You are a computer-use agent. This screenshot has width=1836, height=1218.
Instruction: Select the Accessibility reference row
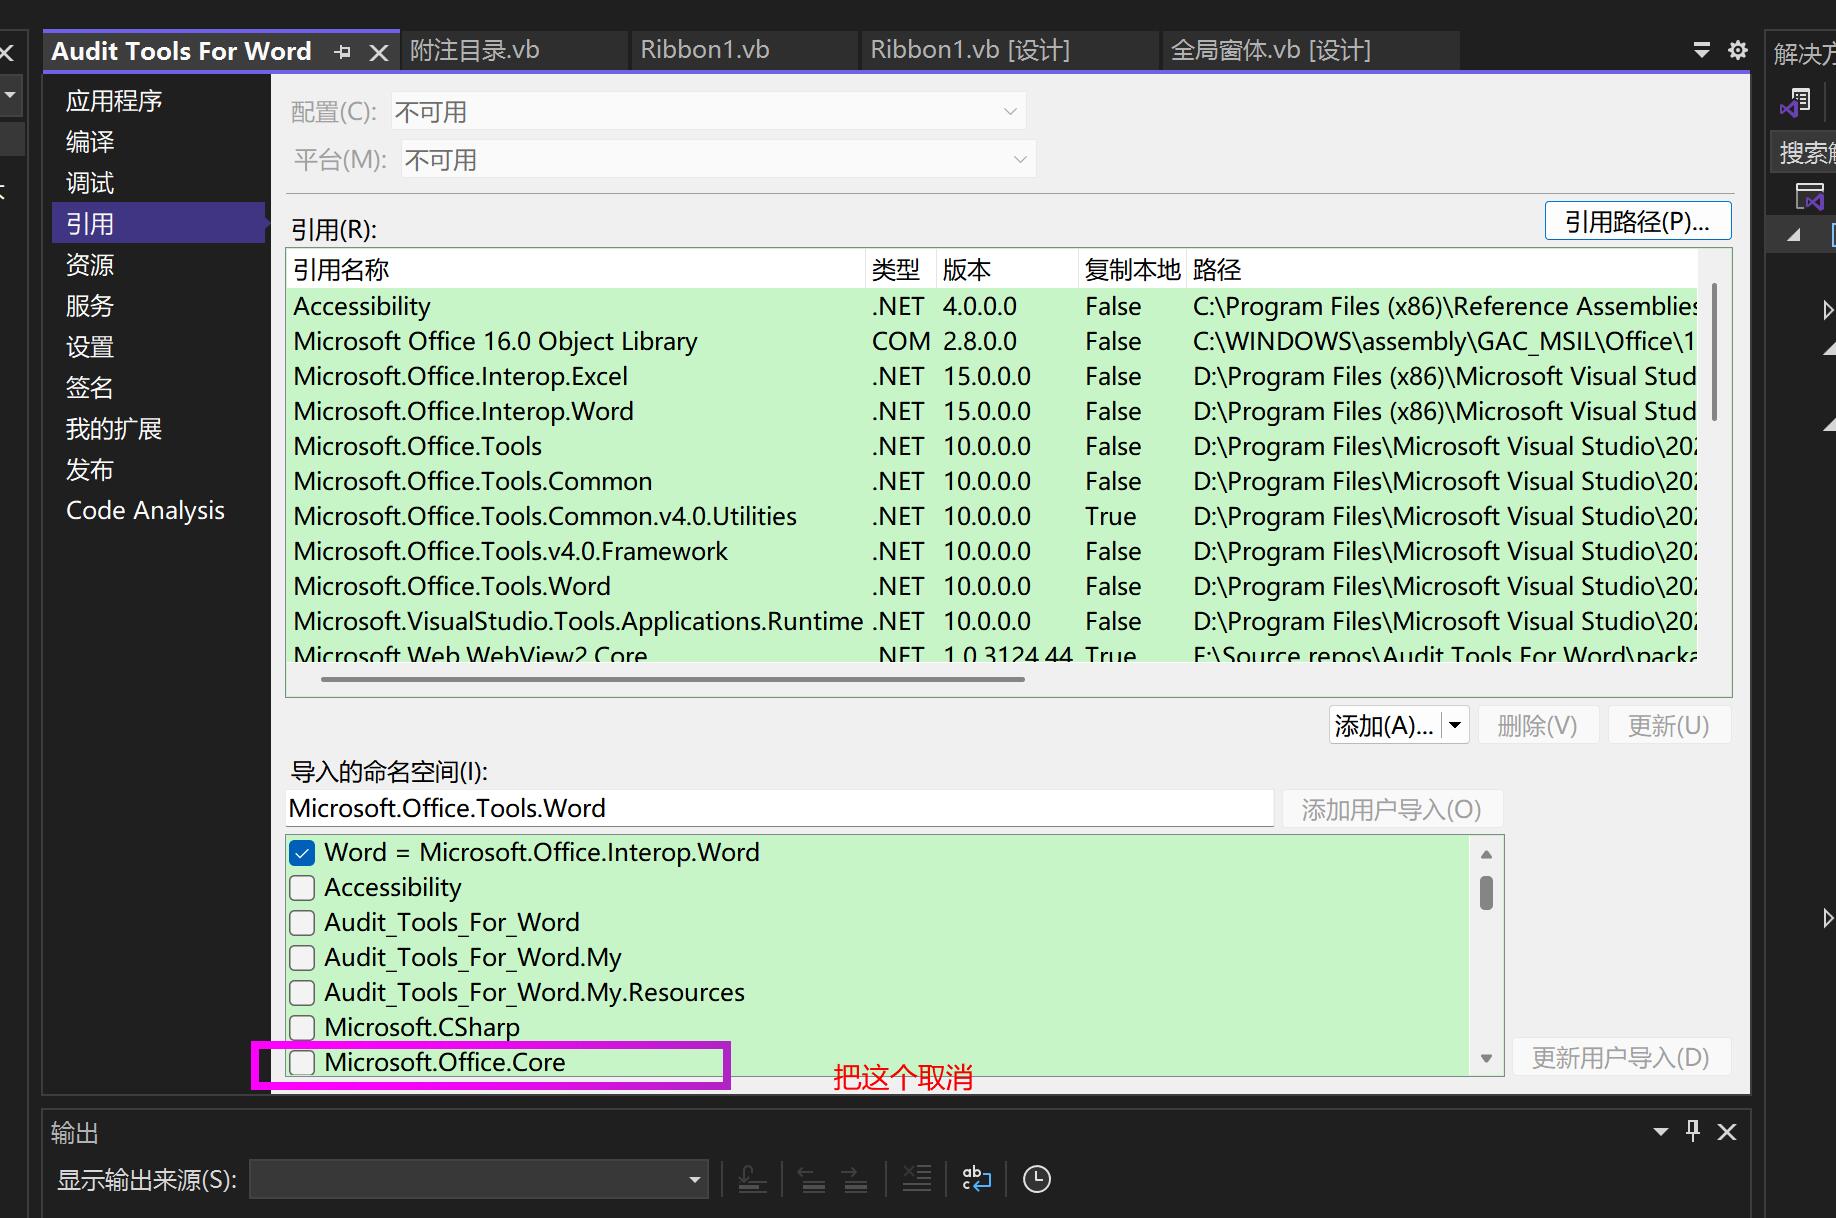(994, 306)
